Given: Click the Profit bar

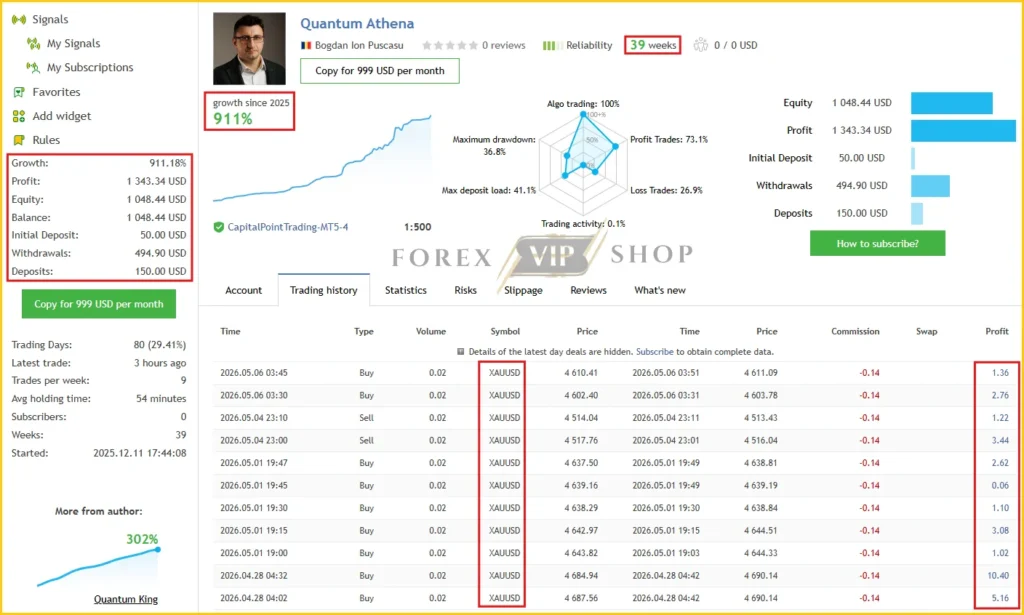Looking at the screenshot, I should click(963, 131).
